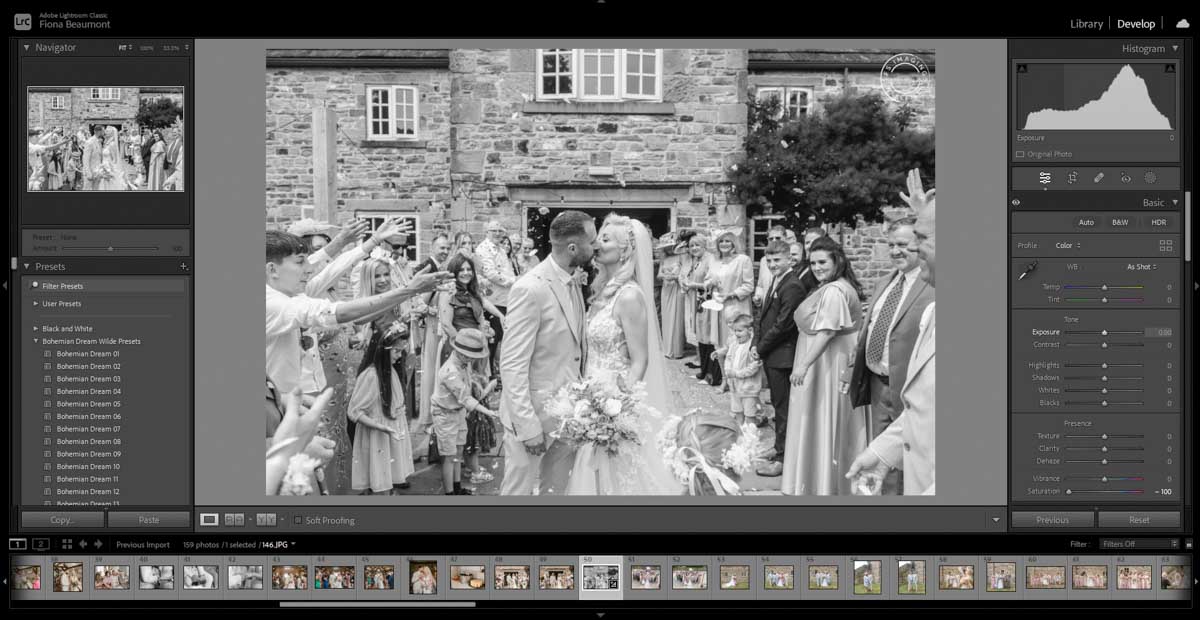Switch to Loupe view mode
Screen dimensions: 1200x620
pos(209,520)
